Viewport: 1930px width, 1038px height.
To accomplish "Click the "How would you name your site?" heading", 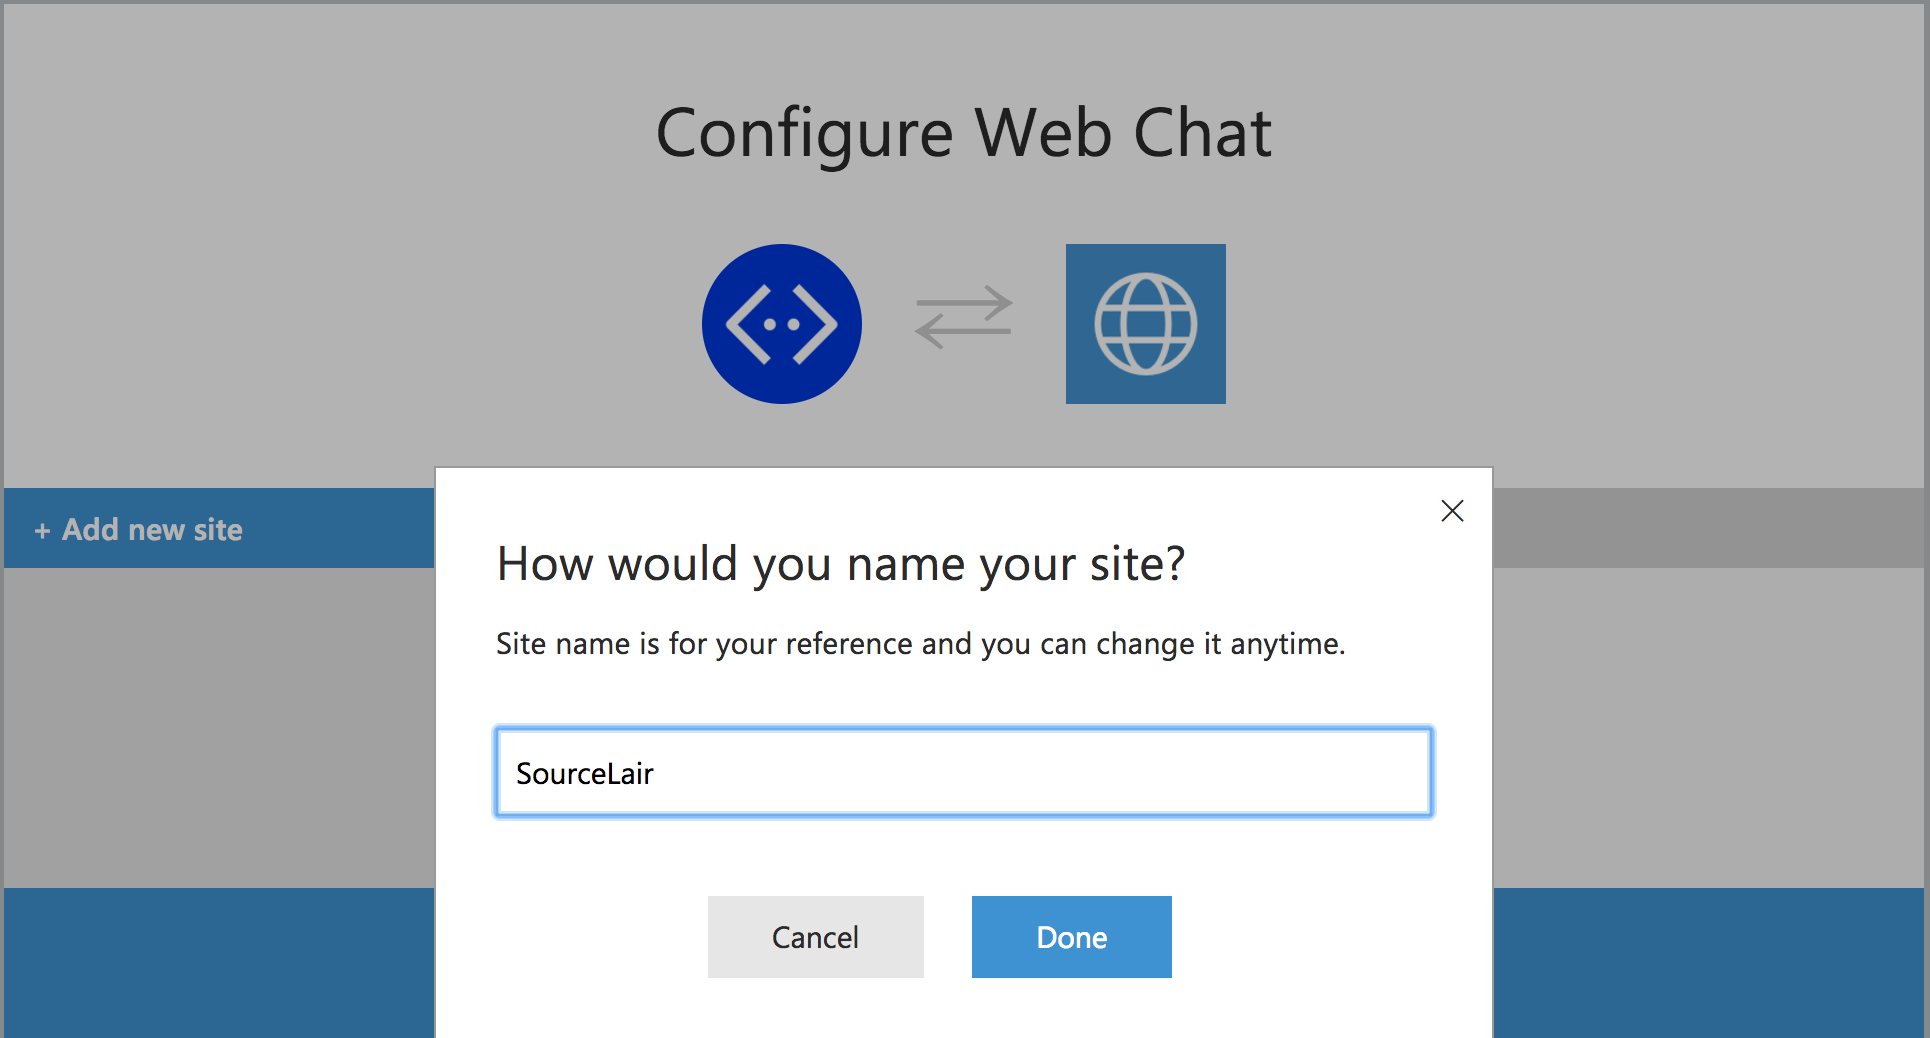I will [841, 564].
